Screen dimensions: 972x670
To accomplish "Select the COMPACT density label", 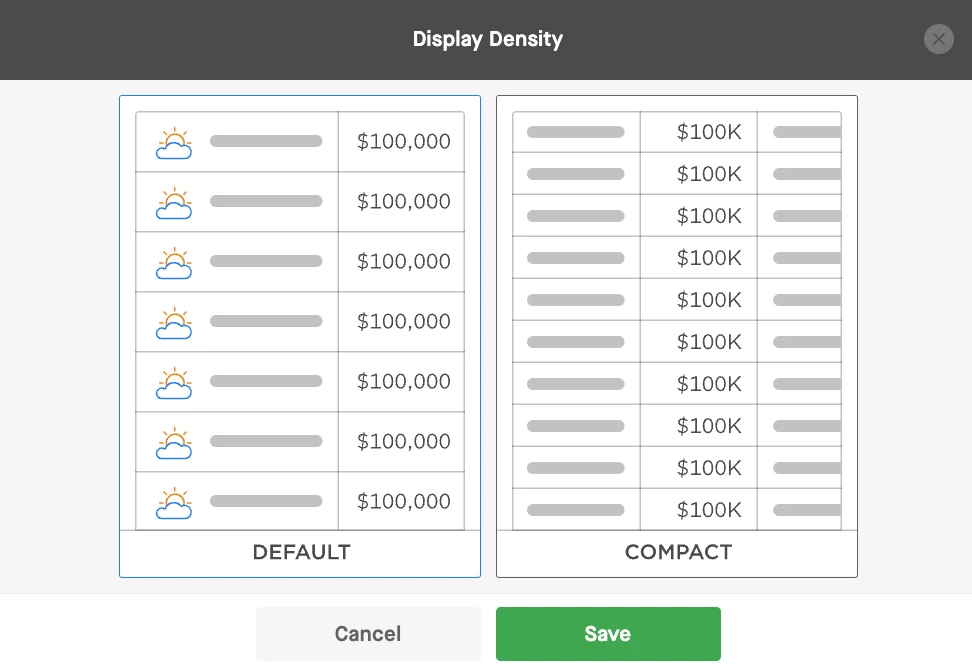I will (678, 552).
